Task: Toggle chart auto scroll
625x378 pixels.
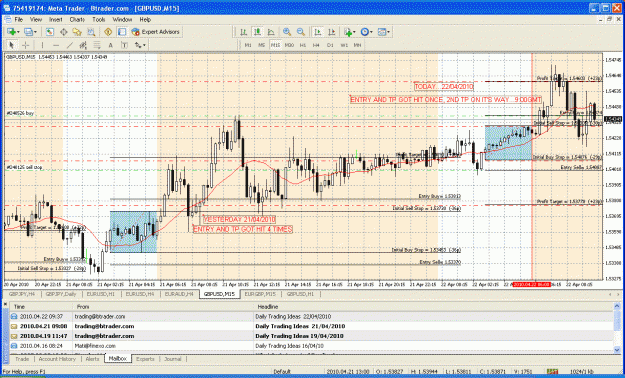Action: 318,32
